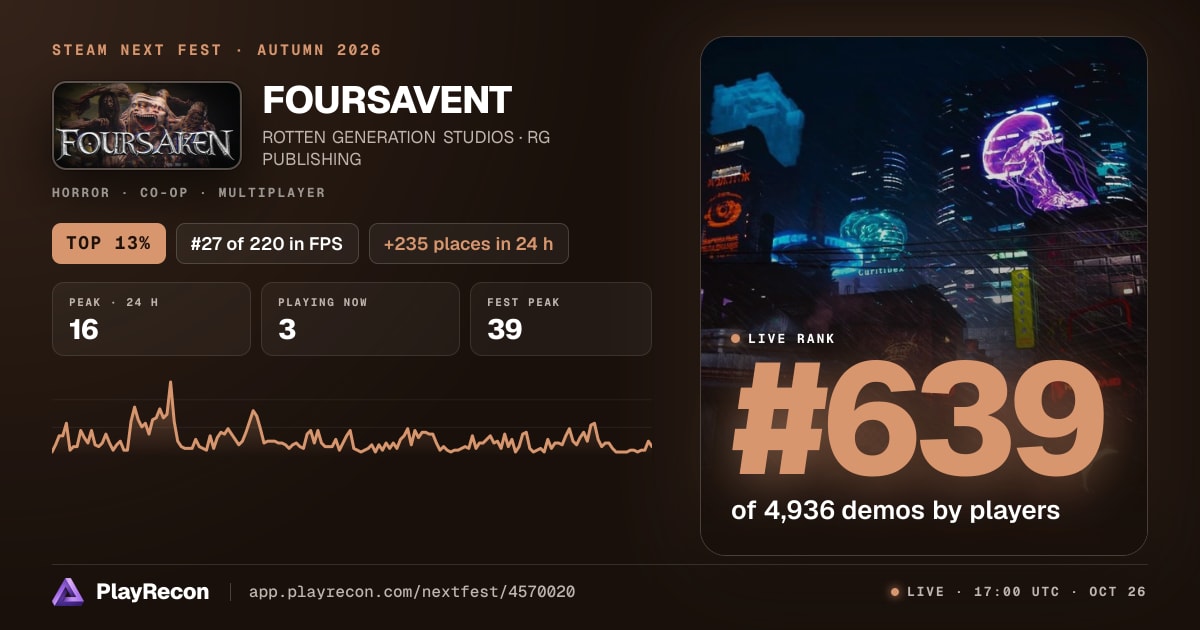Image resolution: width=1200 pixels, height=630 pixels.
Task: Select the TOP 13% badge
Action: [x=109, y=243]
